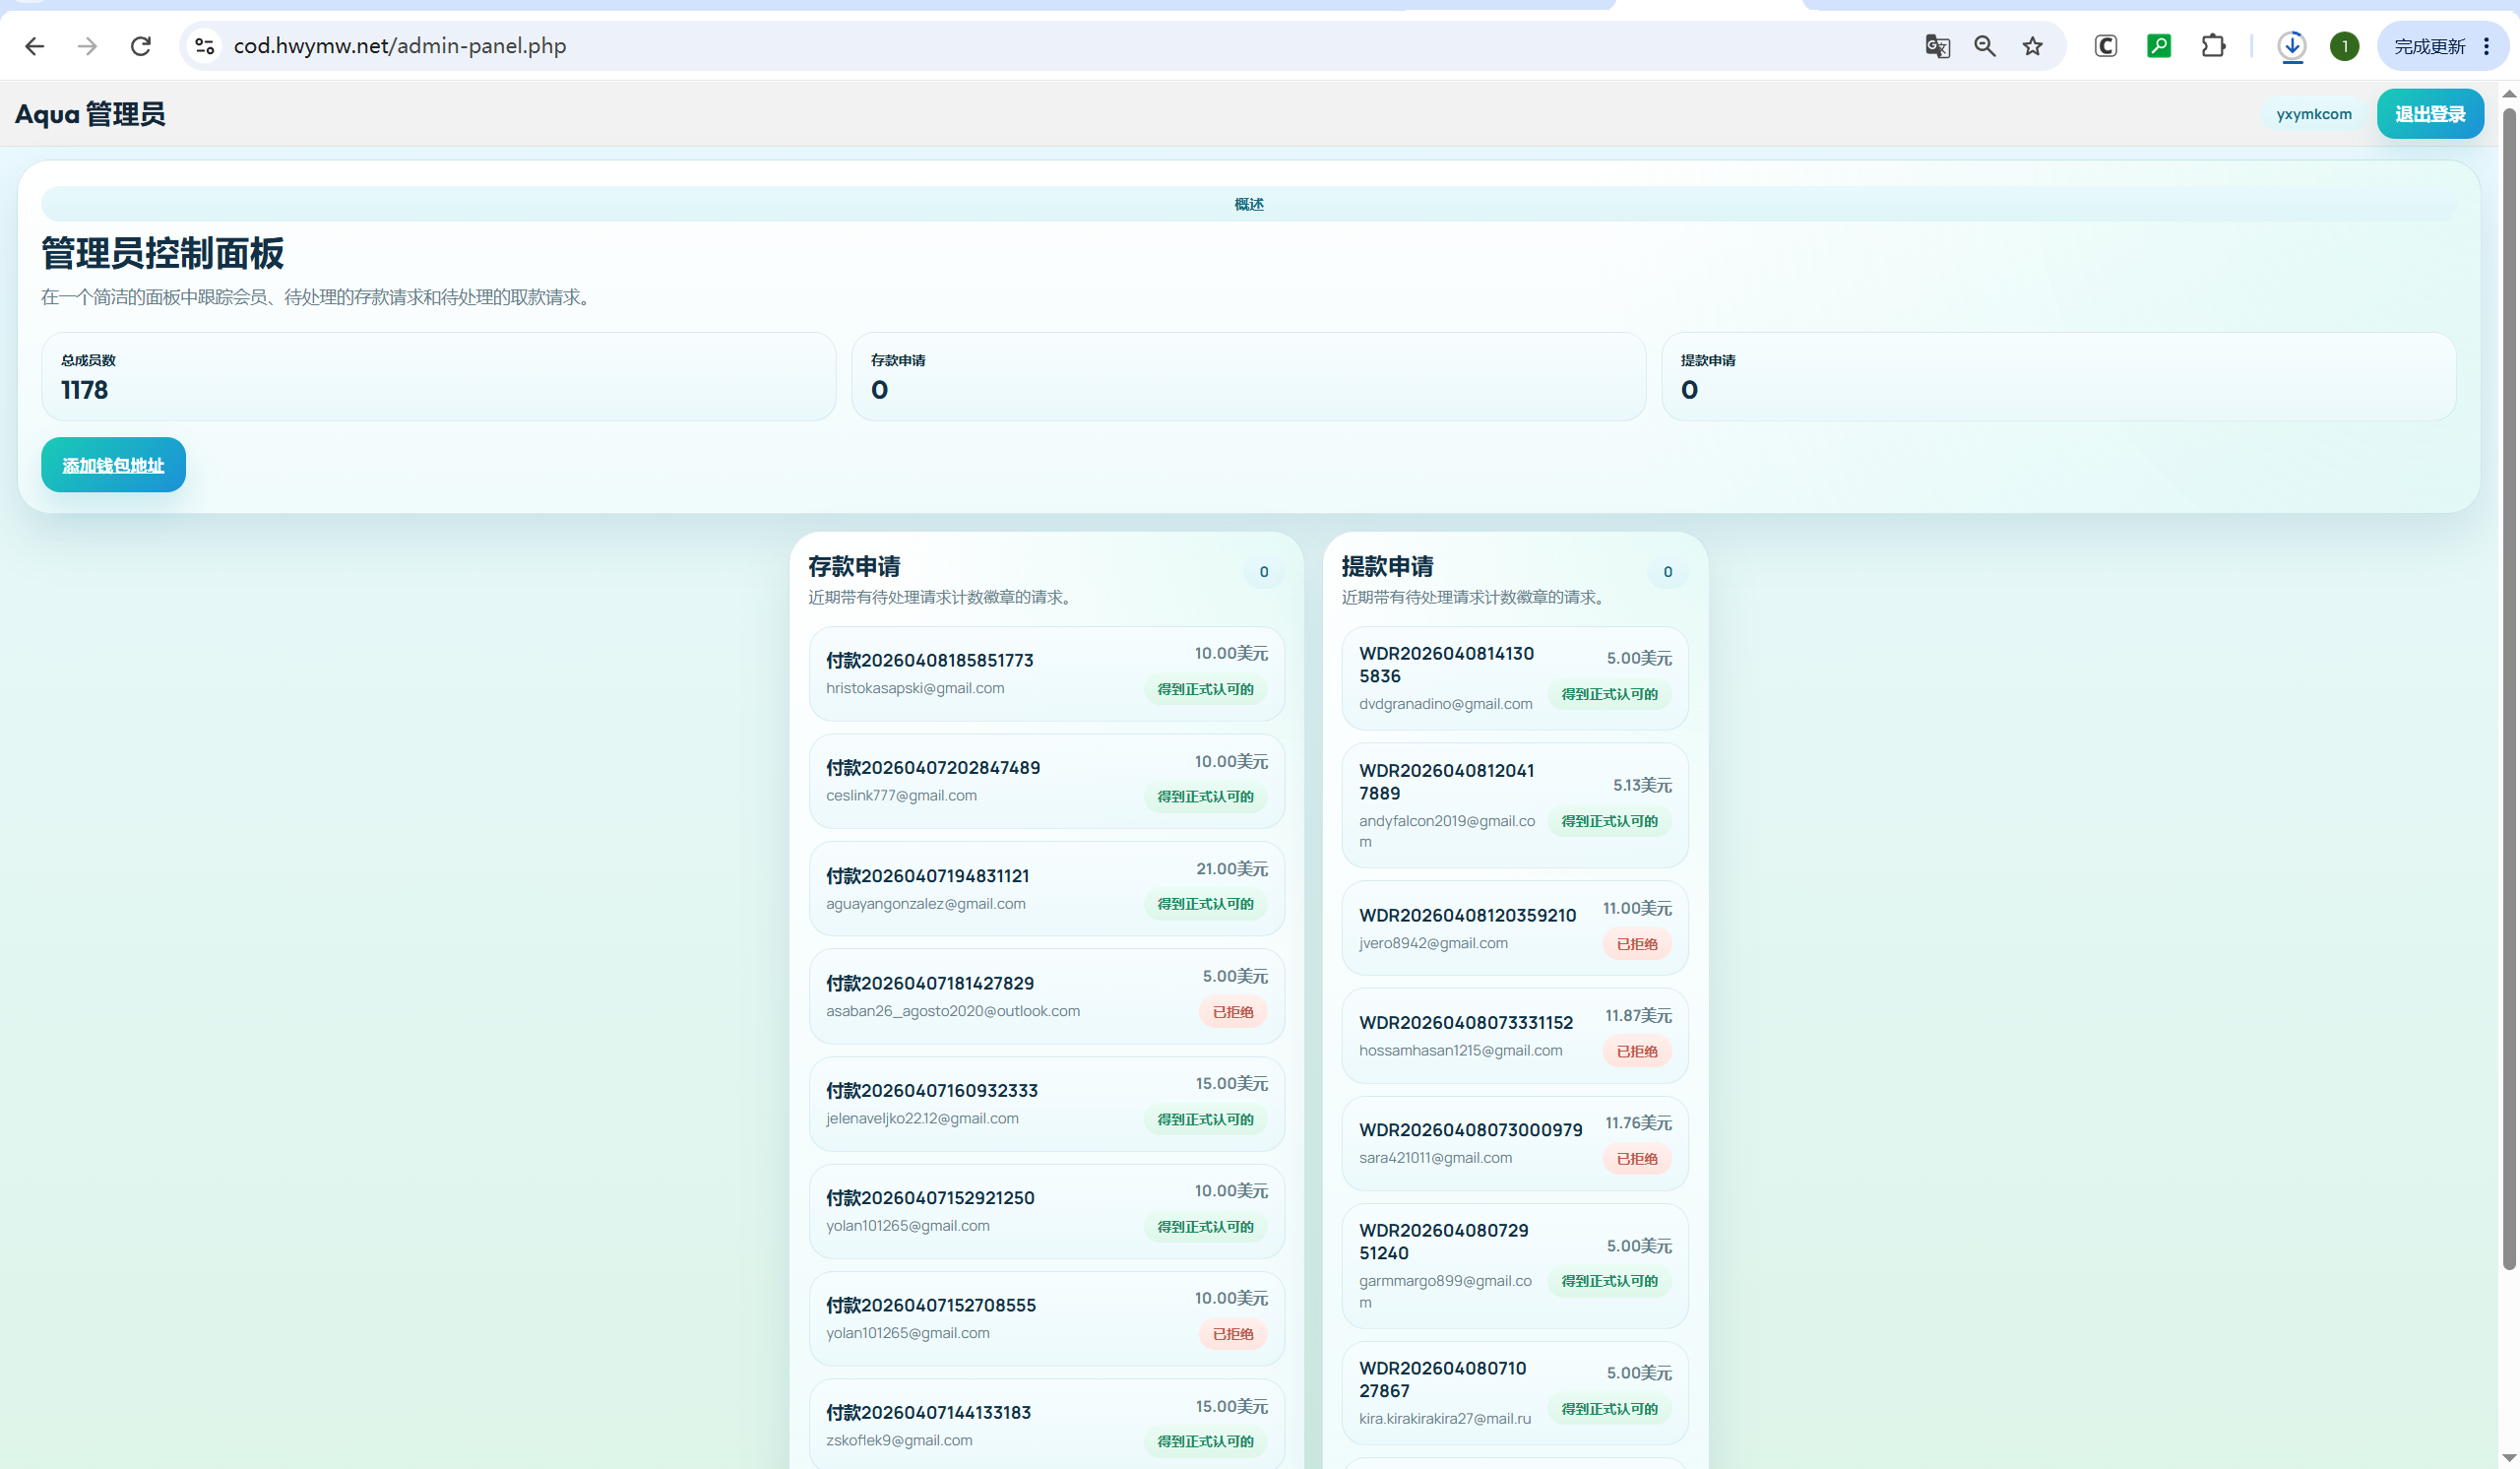This screenshot has height=1469, width=2520.
Task: Open deposit 付款20260407181427829
Action: (1046, 996)
